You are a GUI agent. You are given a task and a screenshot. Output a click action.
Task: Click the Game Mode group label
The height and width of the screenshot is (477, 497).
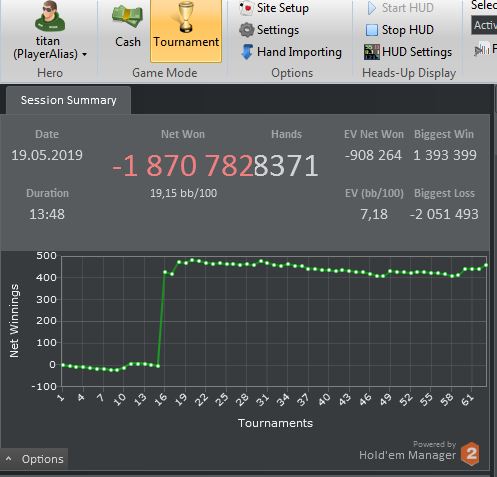tap(165, 73)
